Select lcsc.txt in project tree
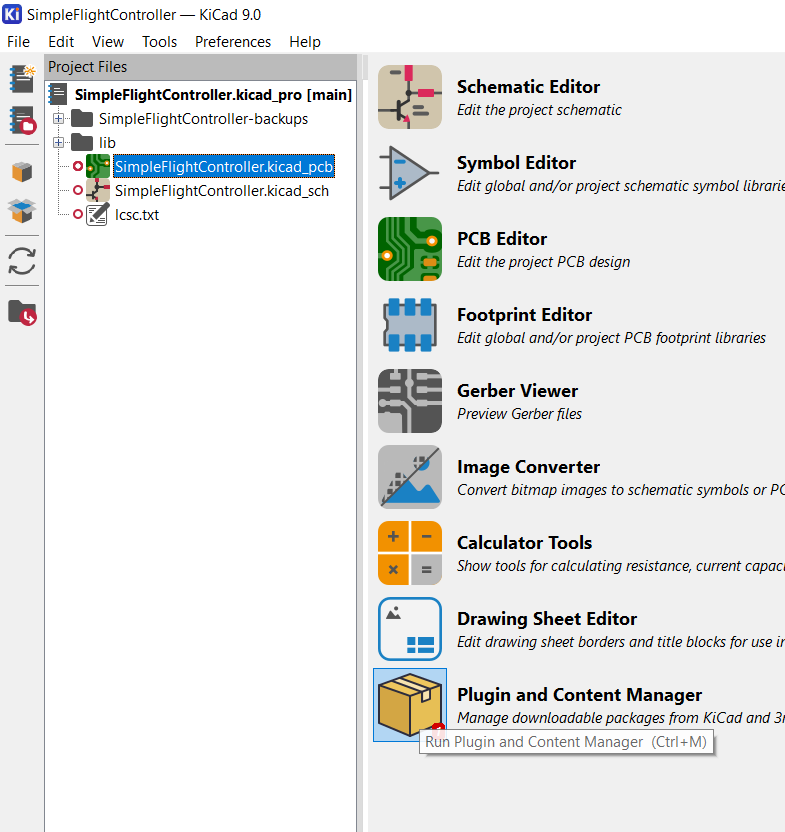Image resolution: width=785 pixels, height=832 pixels. (136, 214)
